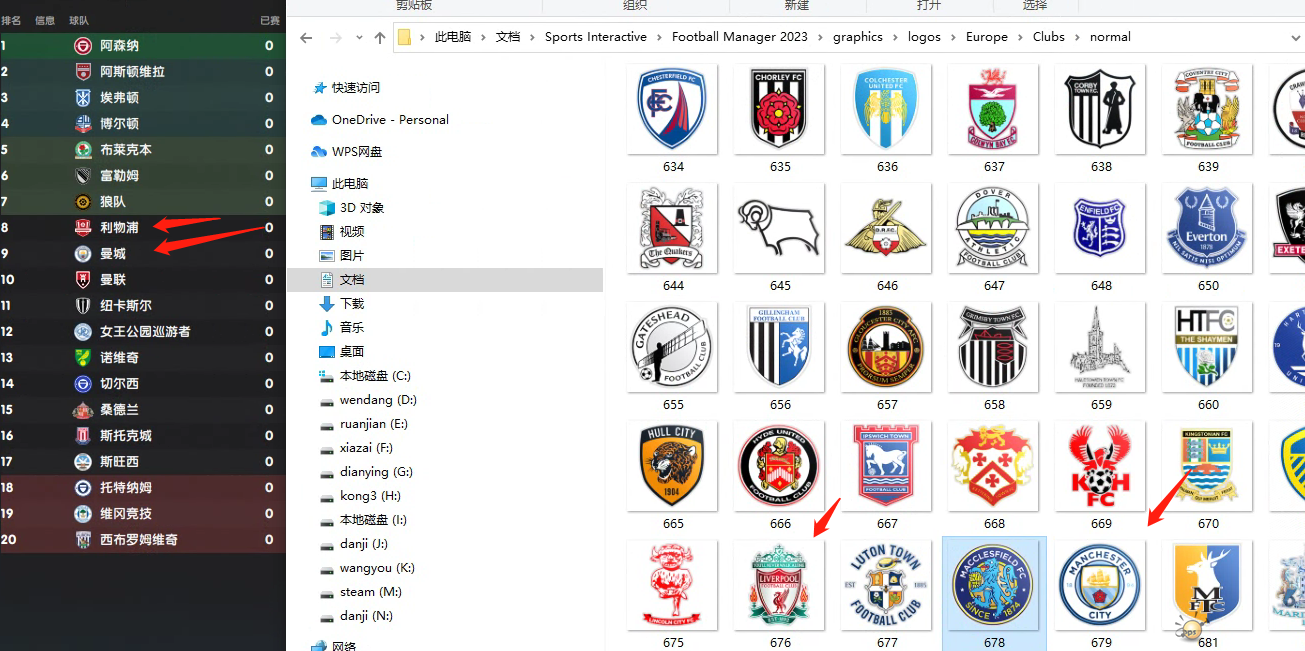Open 本地磁盘 (C:) drive in navigation pane

point(375,376)
